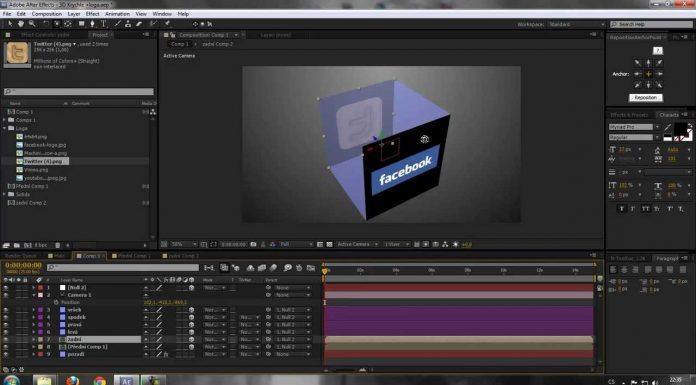Hide the levá layer eye
Screen dimensions: 696x385
6,332
